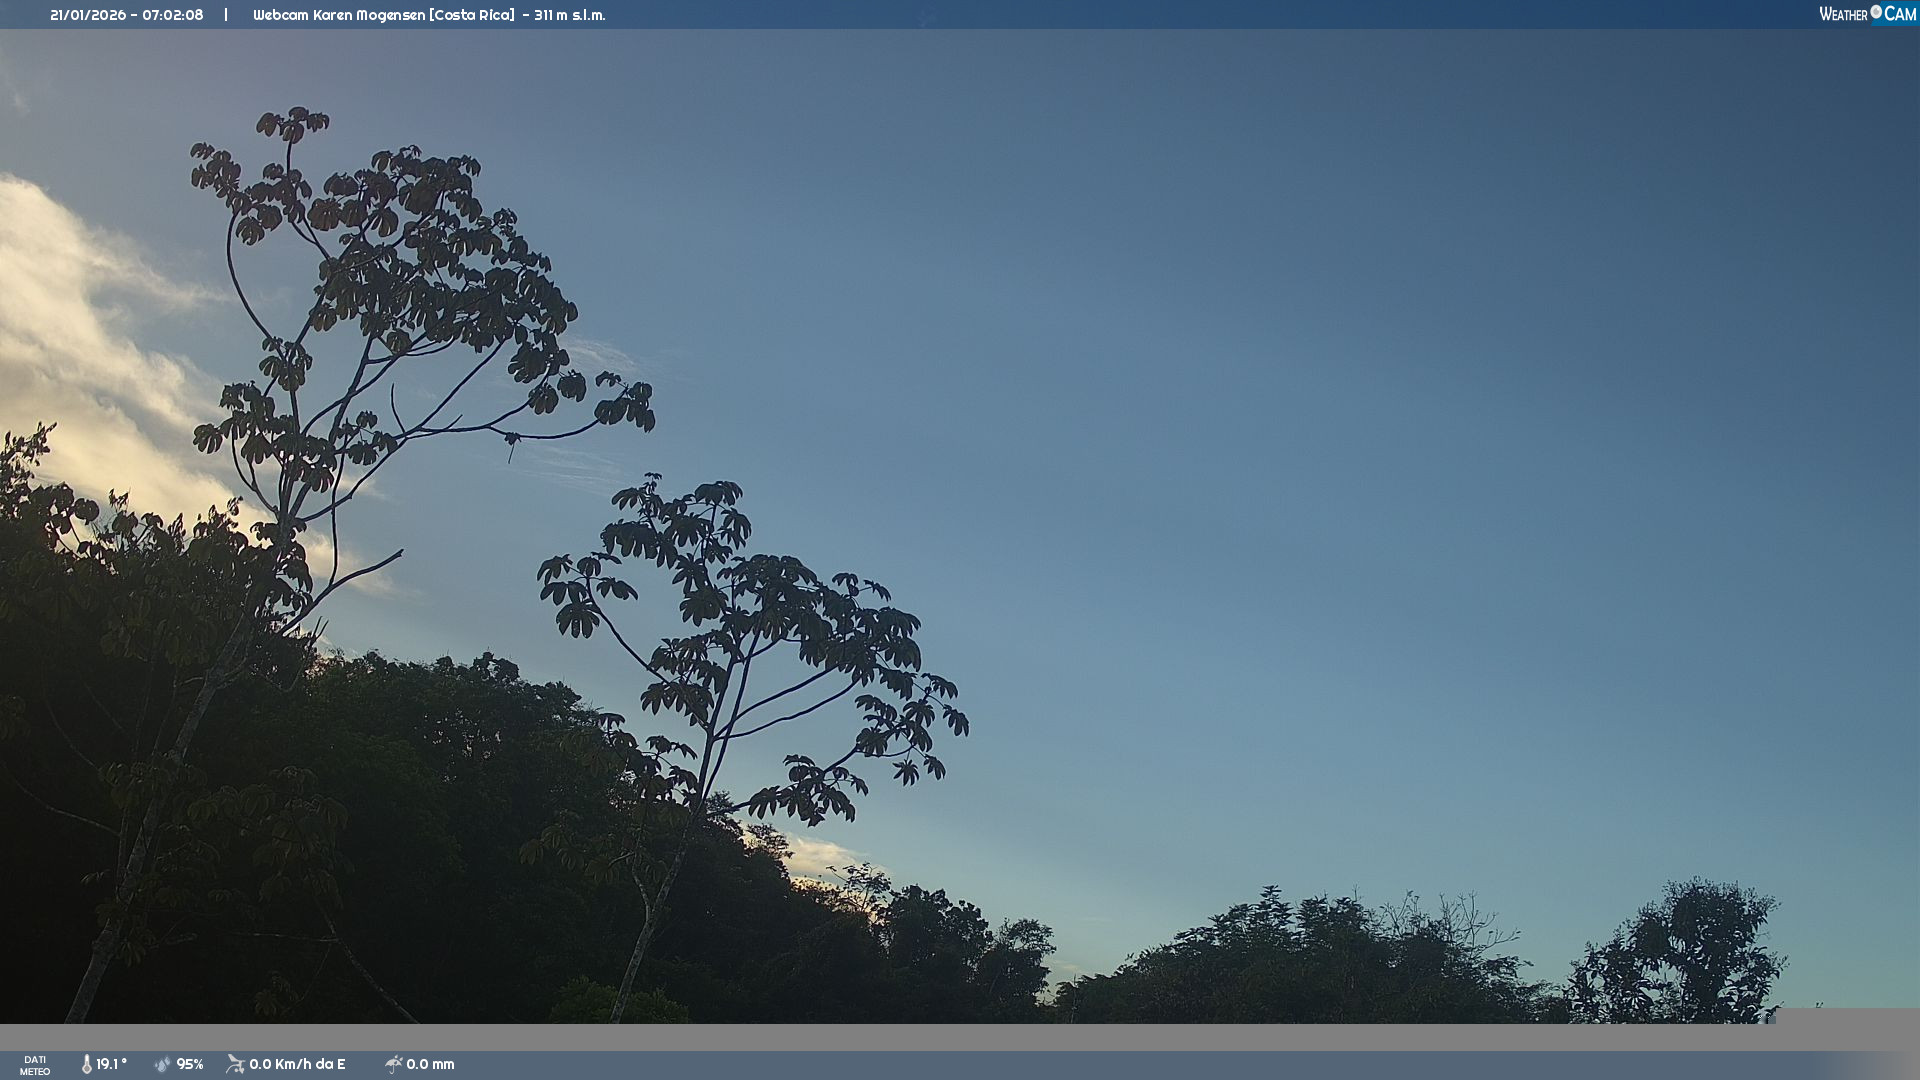Click the humidity water droplets icon

(163, 1064)
